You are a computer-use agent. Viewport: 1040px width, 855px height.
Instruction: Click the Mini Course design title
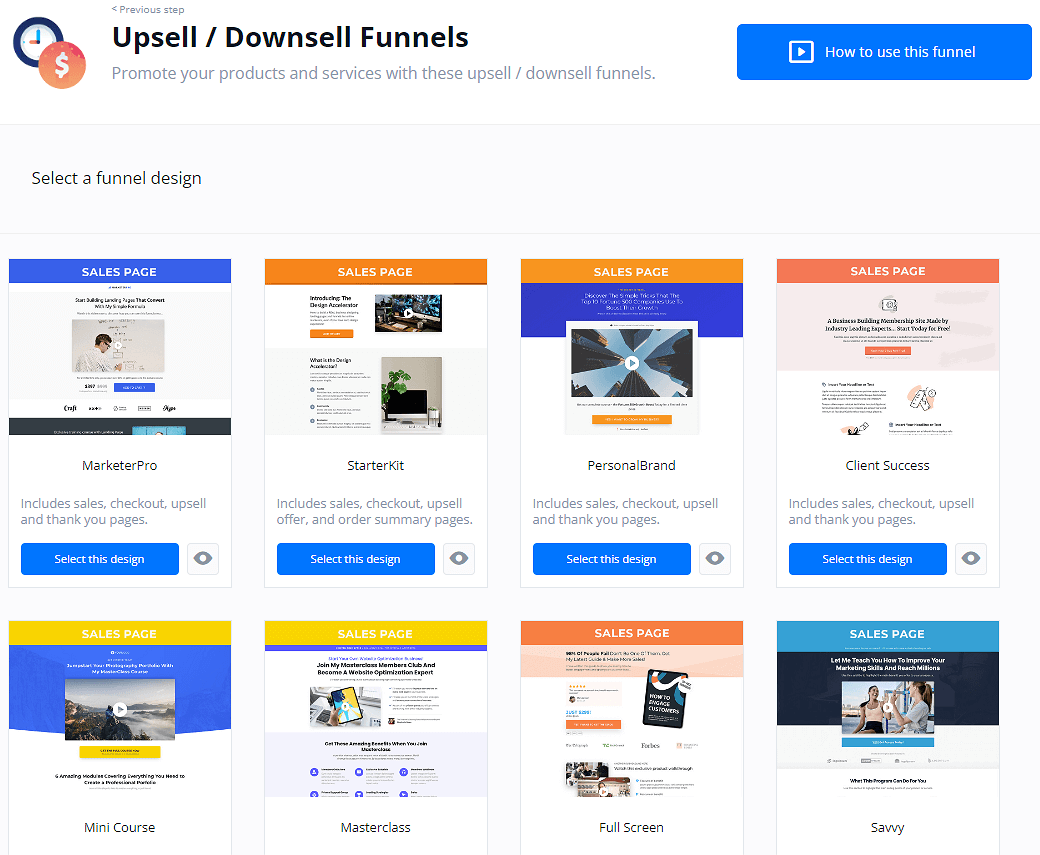point(119,827)
